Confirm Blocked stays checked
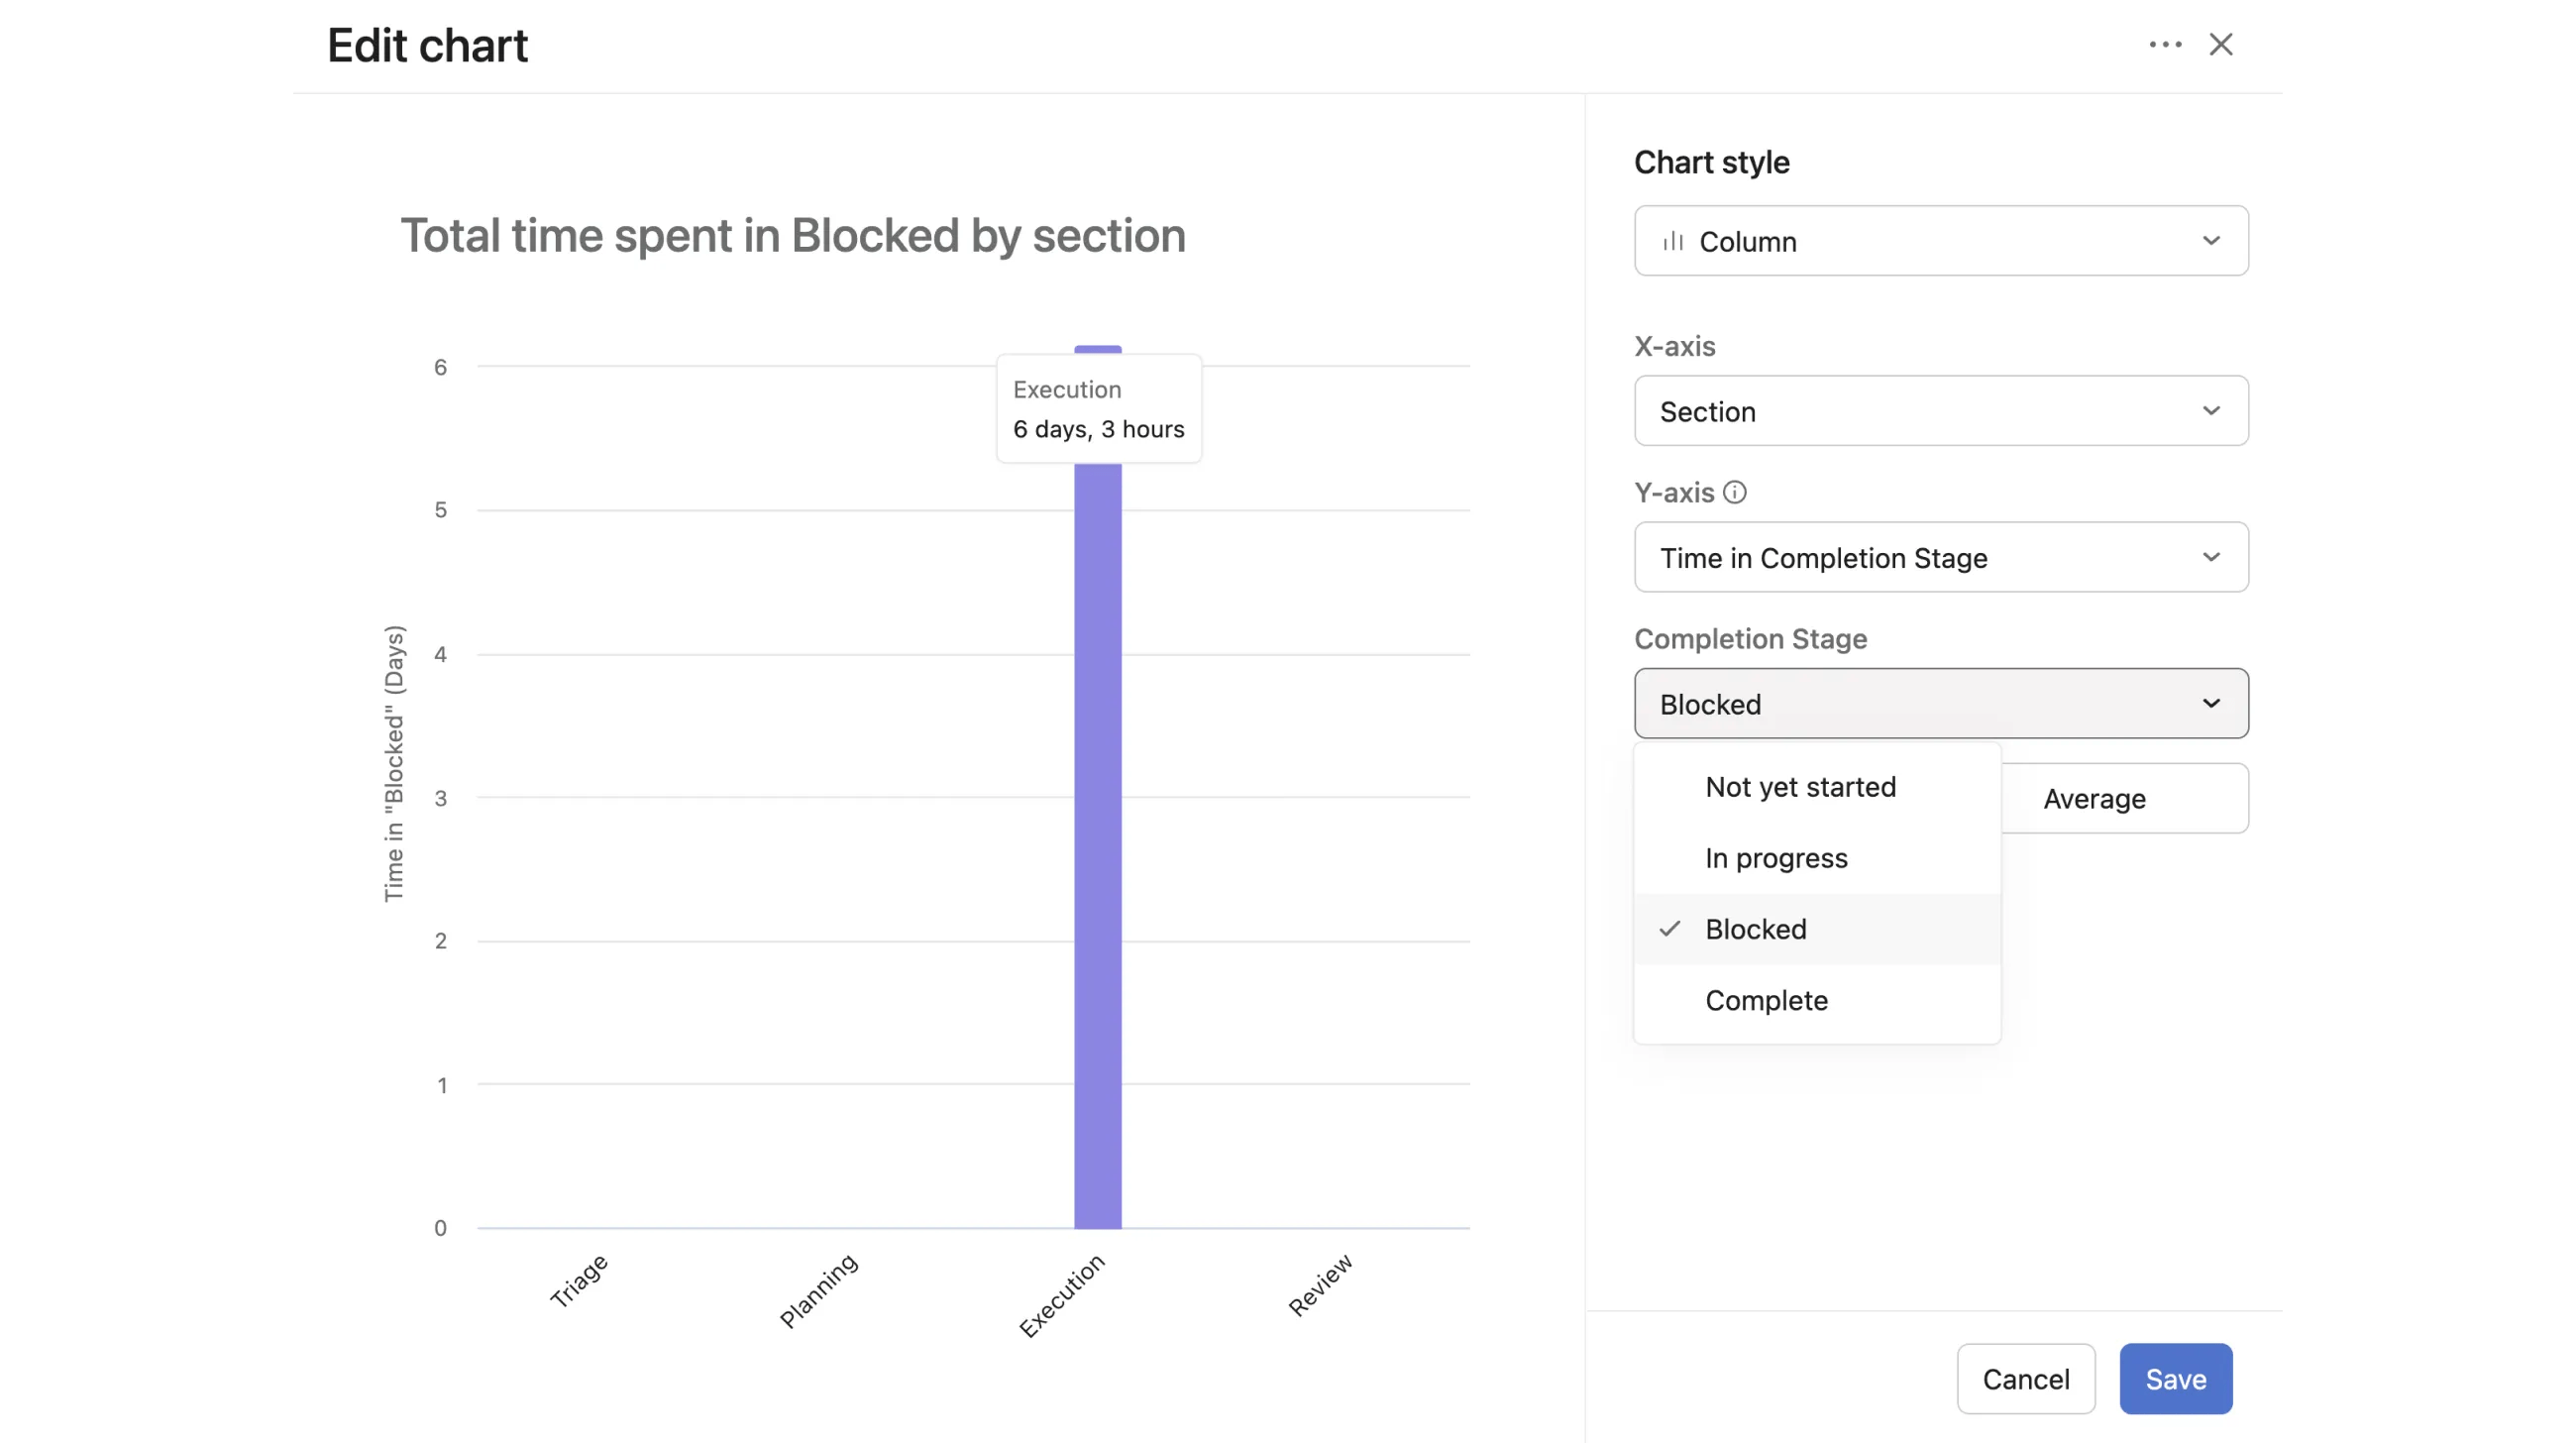 [1756, 929]
